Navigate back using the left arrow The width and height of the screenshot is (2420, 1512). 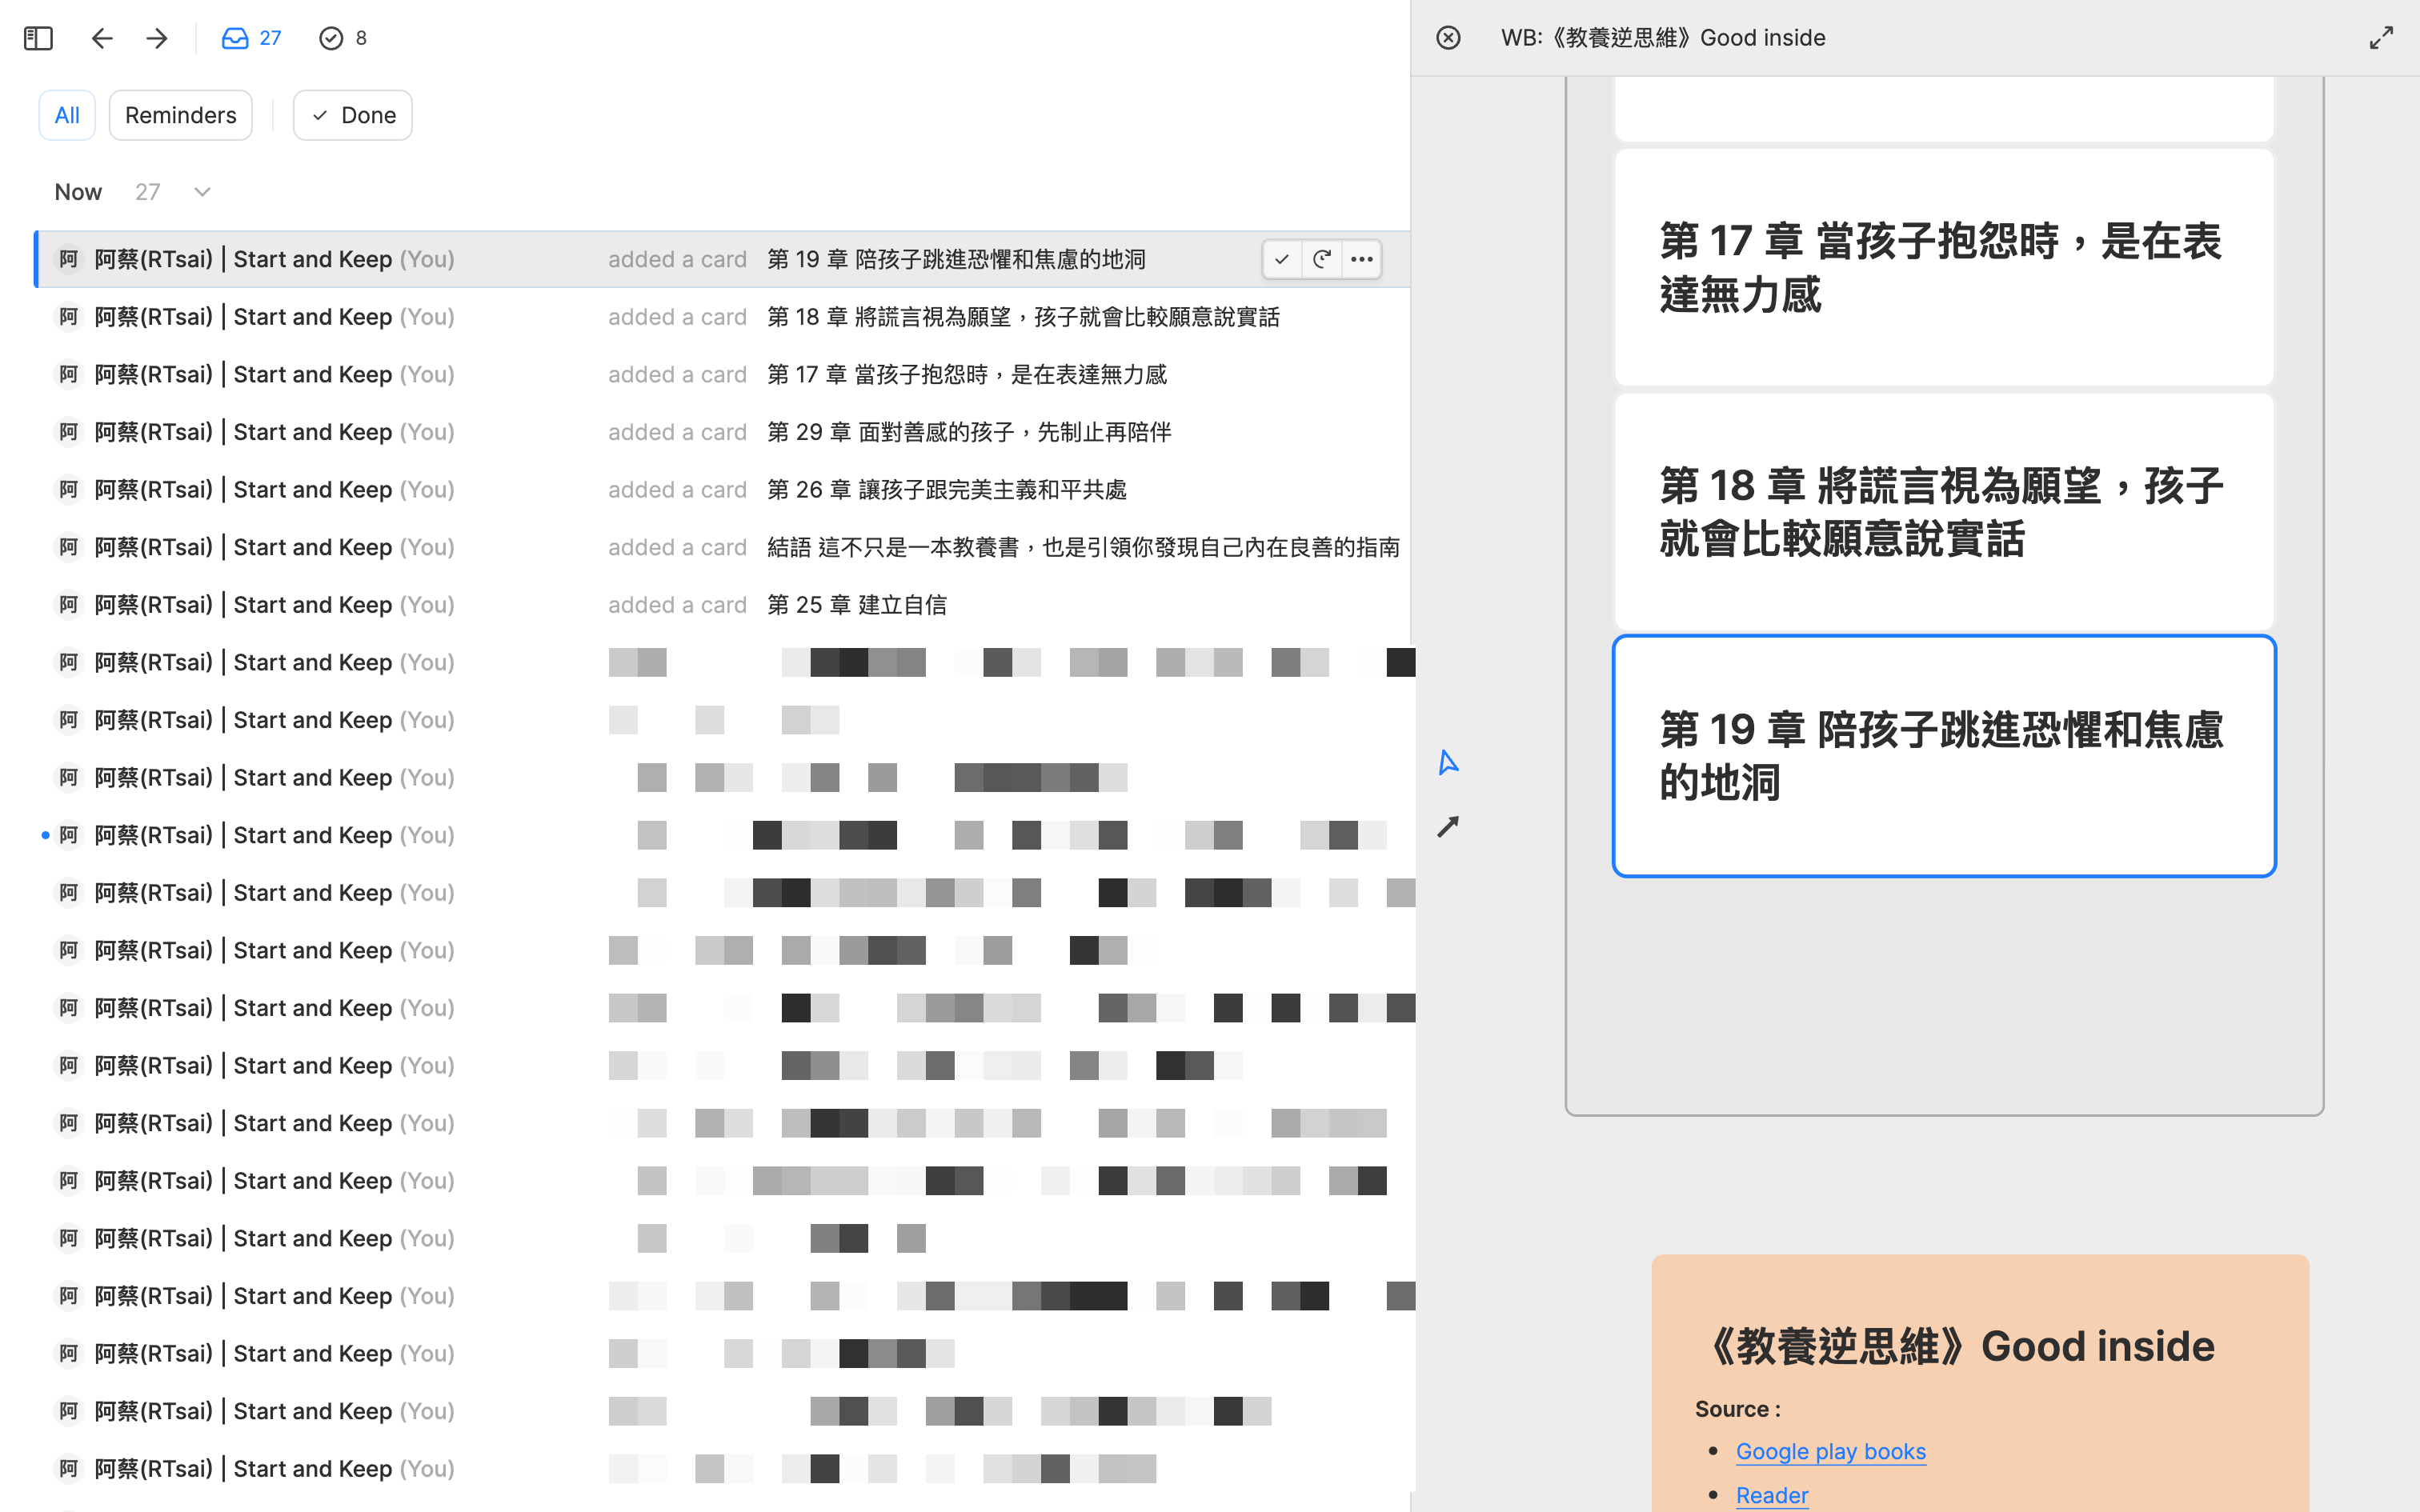(102, 38)
